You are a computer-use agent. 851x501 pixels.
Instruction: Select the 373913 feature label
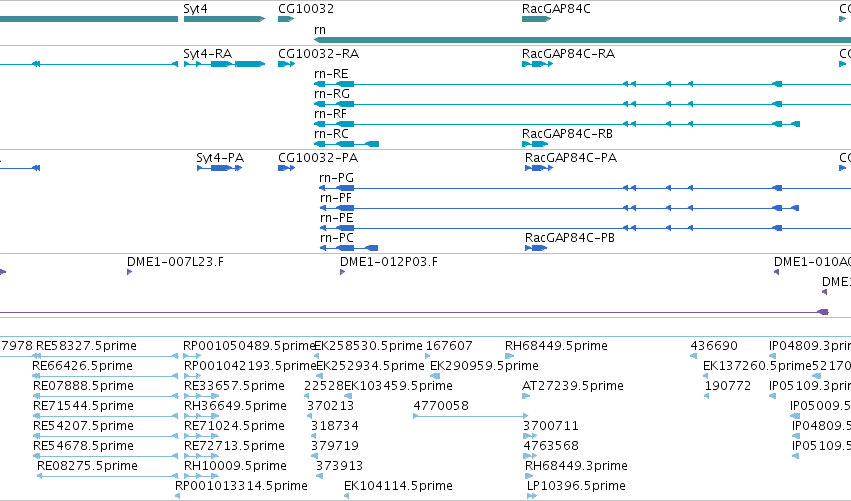(339, 467)
